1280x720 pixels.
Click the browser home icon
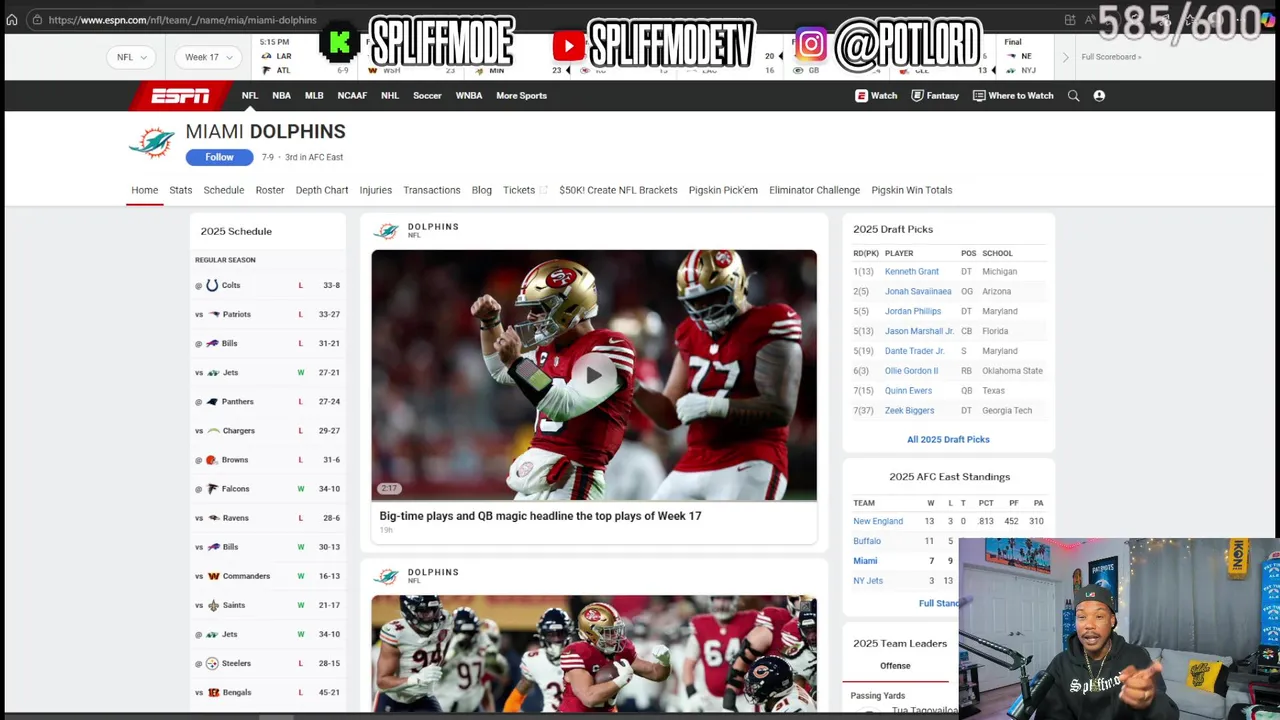pyautogui.click(x=12, y=19)
